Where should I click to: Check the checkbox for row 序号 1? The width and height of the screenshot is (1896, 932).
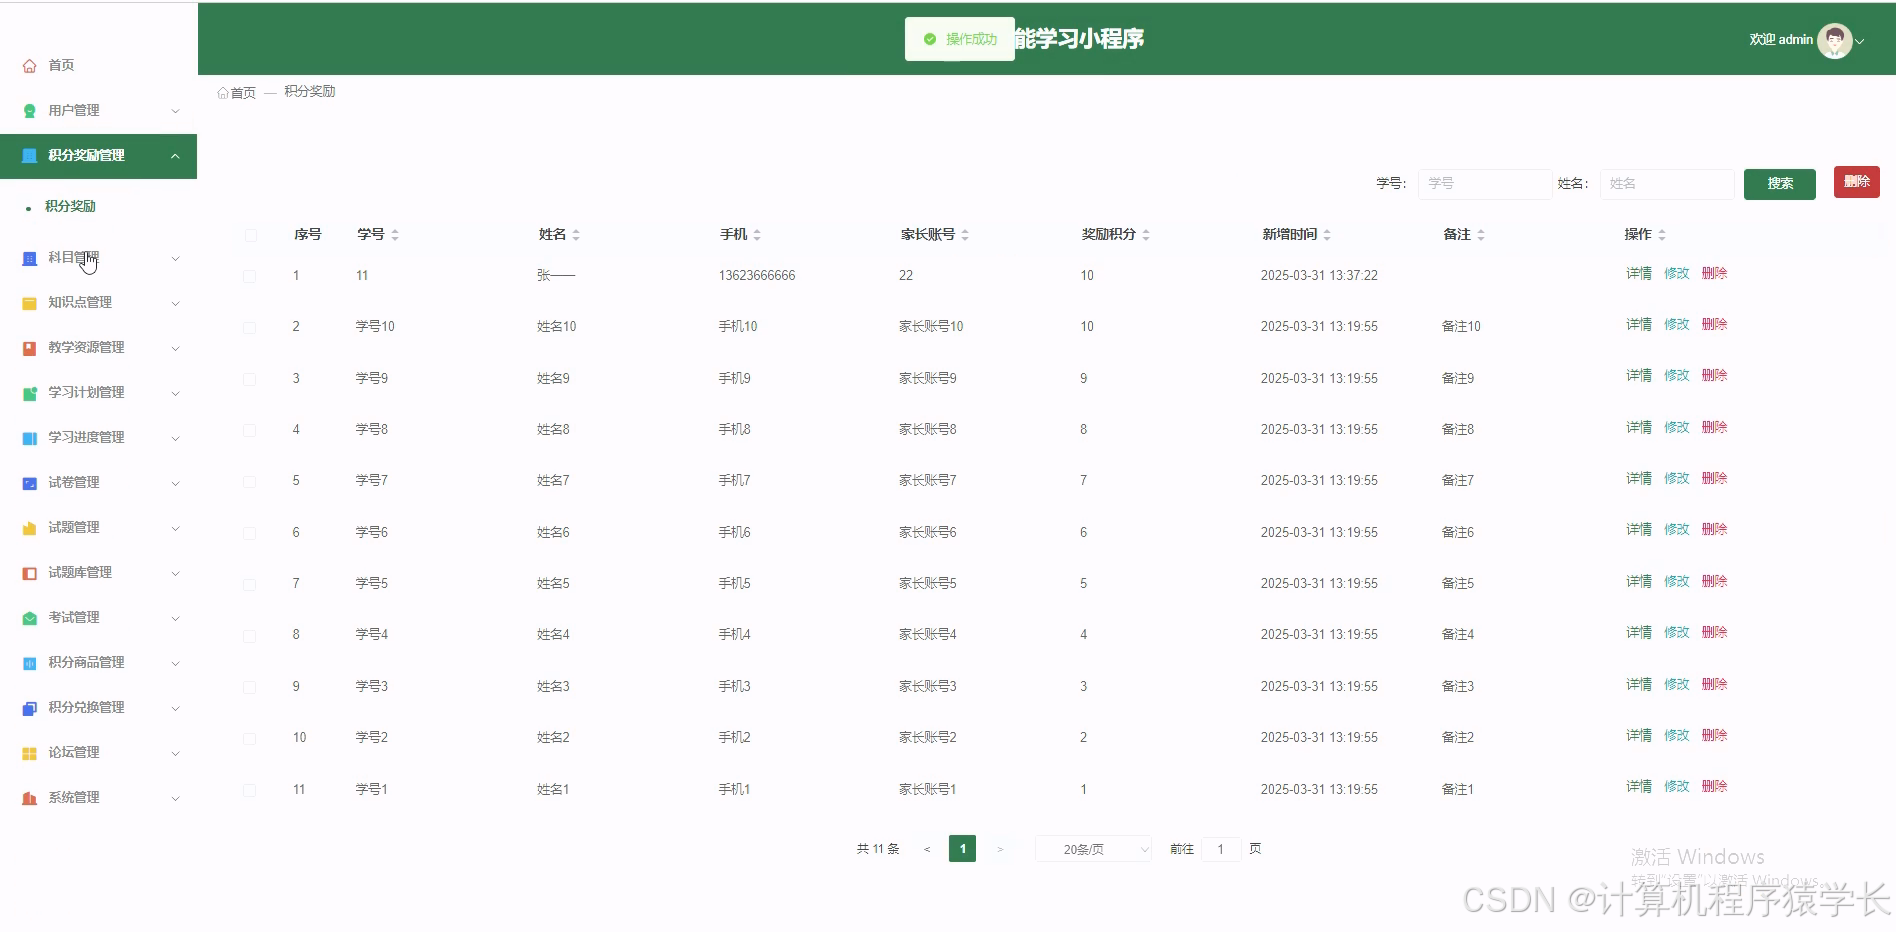click(250, 275)
